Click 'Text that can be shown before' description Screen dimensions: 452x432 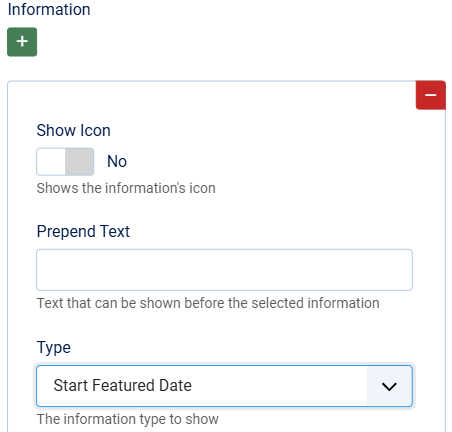[x=208, y=303]
